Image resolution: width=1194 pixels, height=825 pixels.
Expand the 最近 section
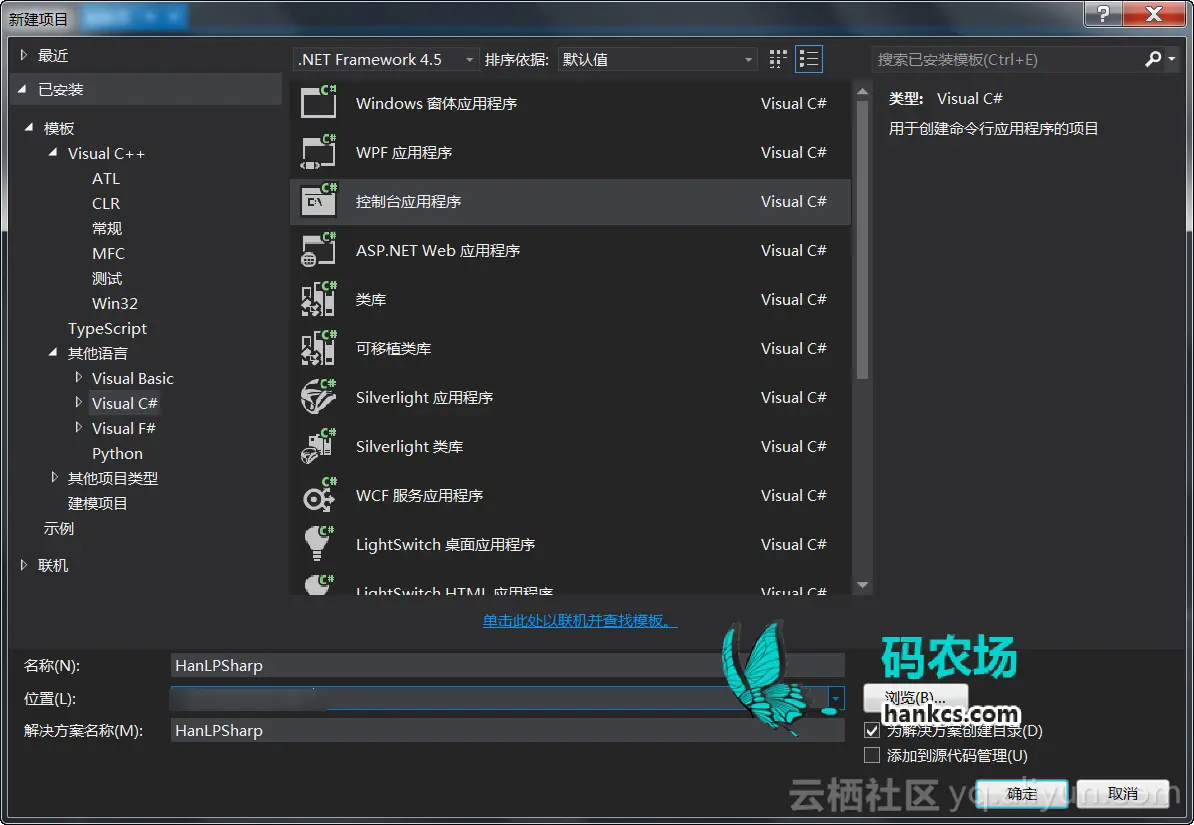(x=24, y=55)
